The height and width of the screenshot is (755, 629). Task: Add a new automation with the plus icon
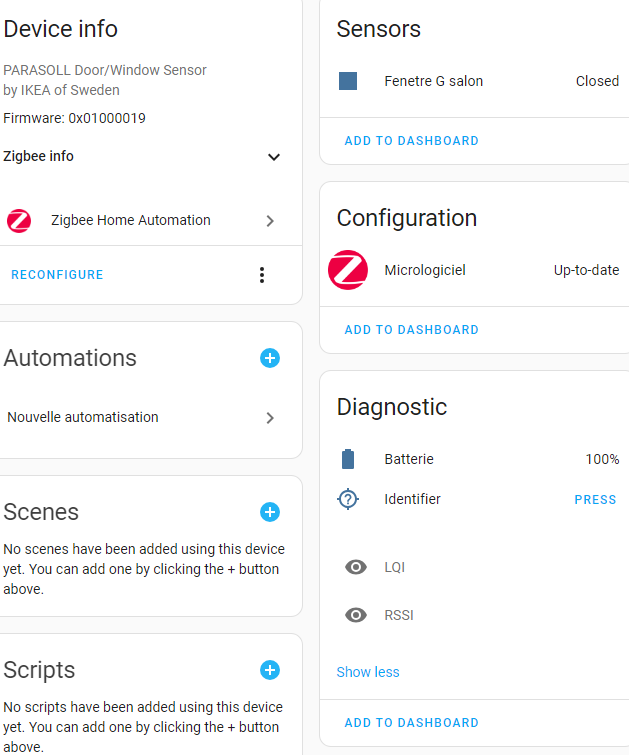270,358
